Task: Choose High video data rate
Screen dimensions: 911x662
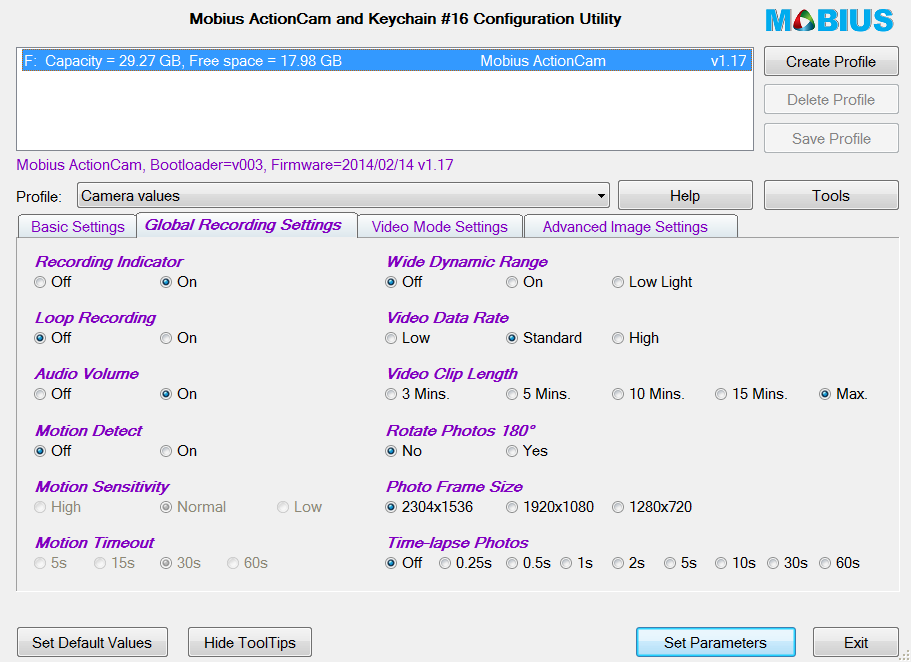Action: pos(636,338)
